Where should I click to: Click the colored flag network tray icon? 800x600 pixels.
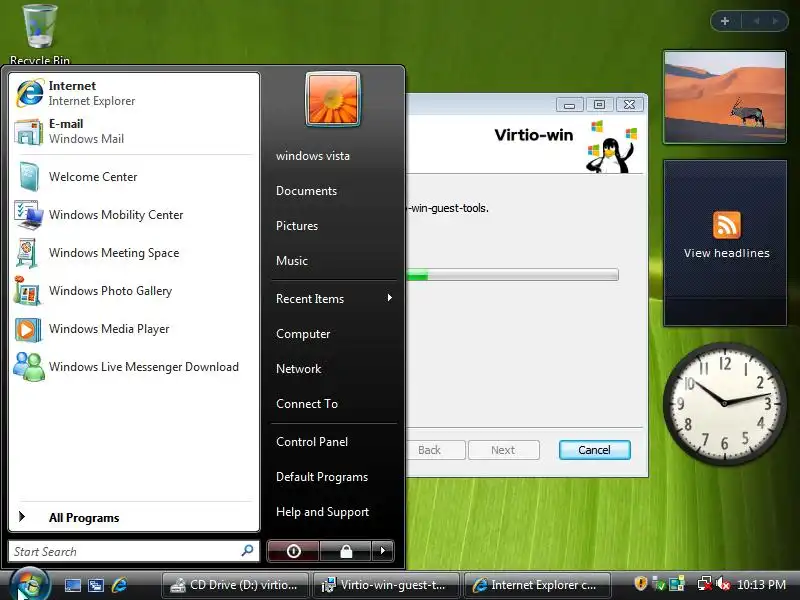[677, 584]
